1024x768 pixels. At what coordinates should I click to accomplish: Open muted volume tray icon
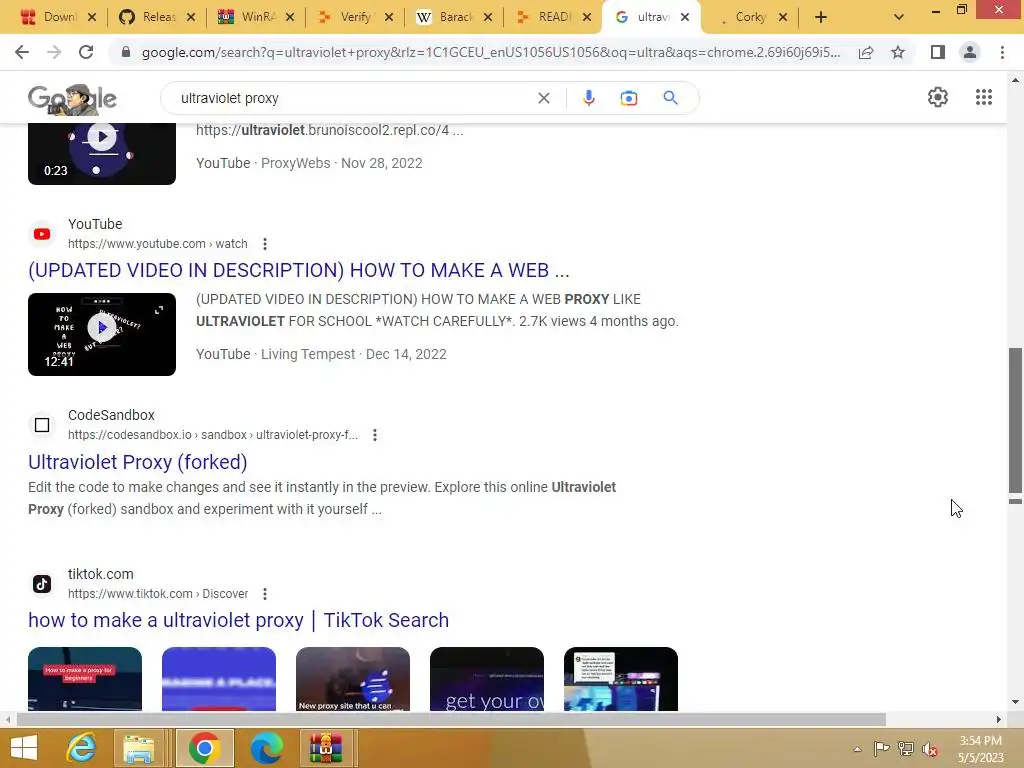coord(930,749)
